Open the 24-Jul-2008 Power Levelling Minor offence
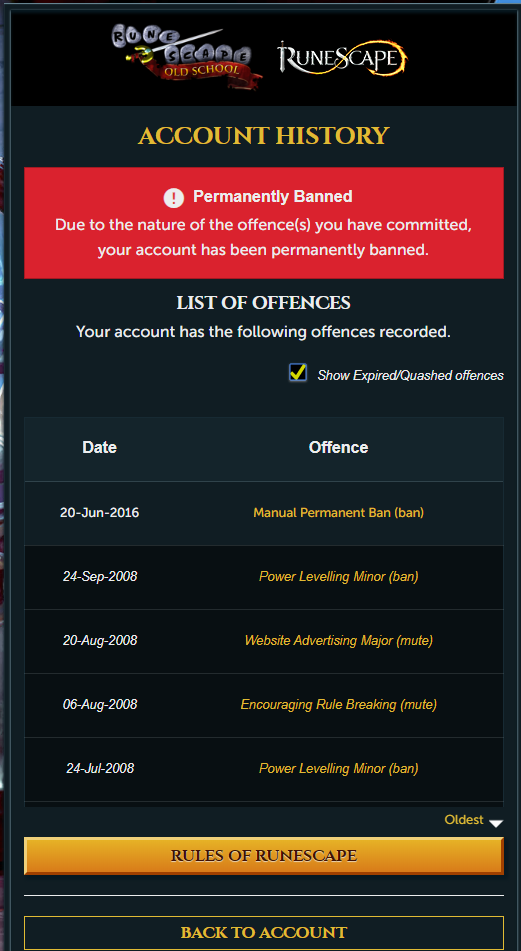Viewport: 521px width, 951px height. pos(338,768)
